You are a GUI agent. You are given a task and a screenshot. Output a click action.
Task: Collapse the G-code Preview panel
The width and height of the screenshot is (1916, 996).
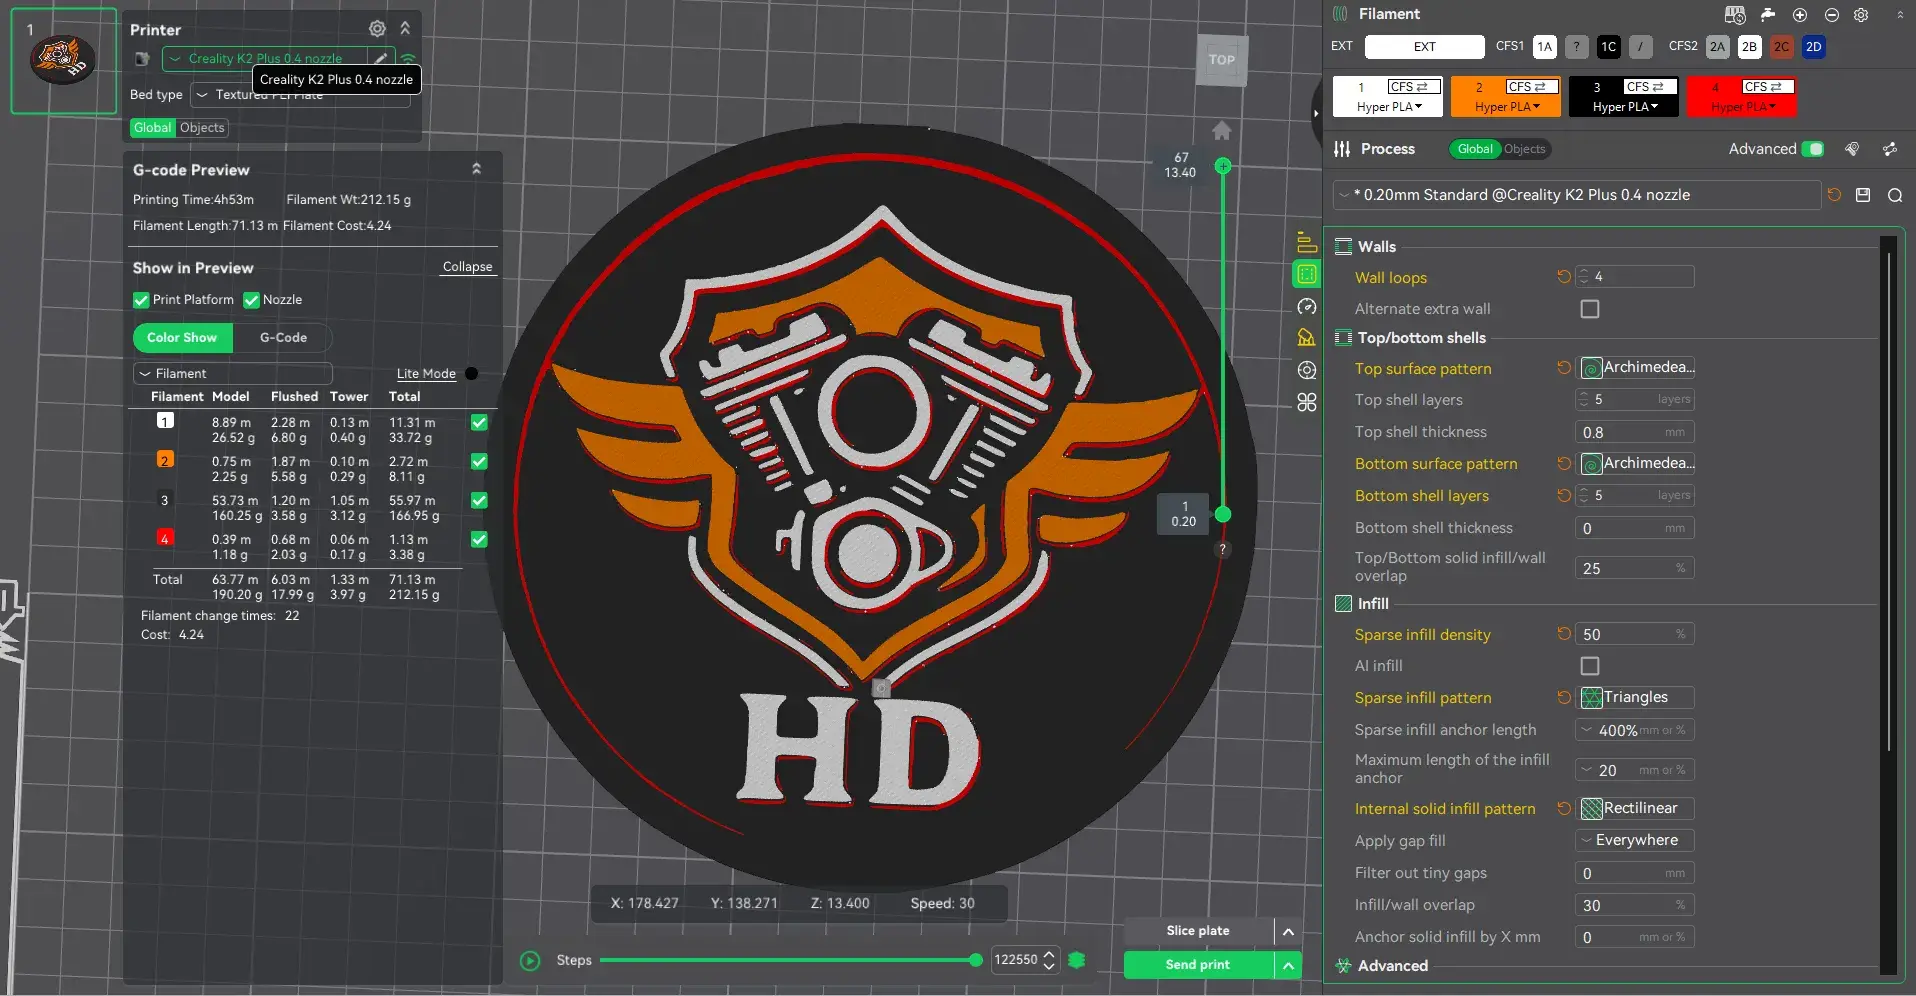(477, 169)
